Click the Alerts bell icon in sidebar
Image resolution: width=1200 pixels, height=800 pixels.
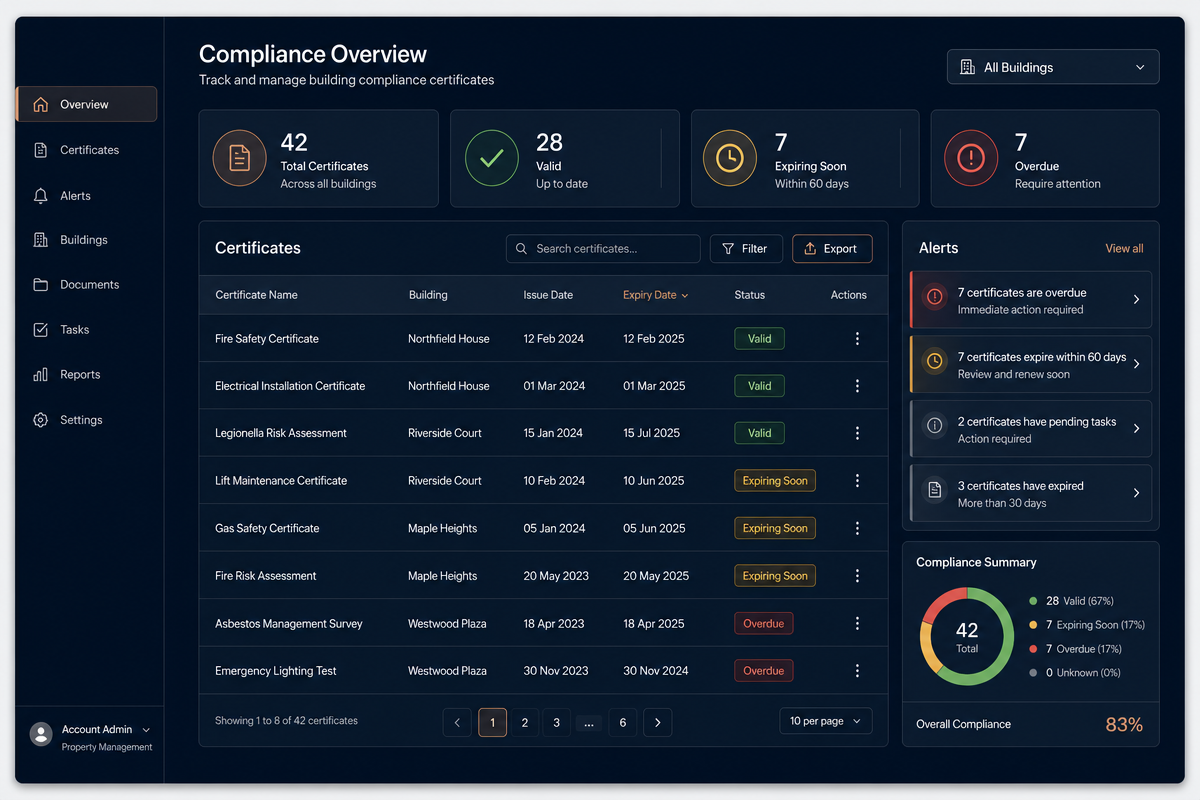click(40, 196)
